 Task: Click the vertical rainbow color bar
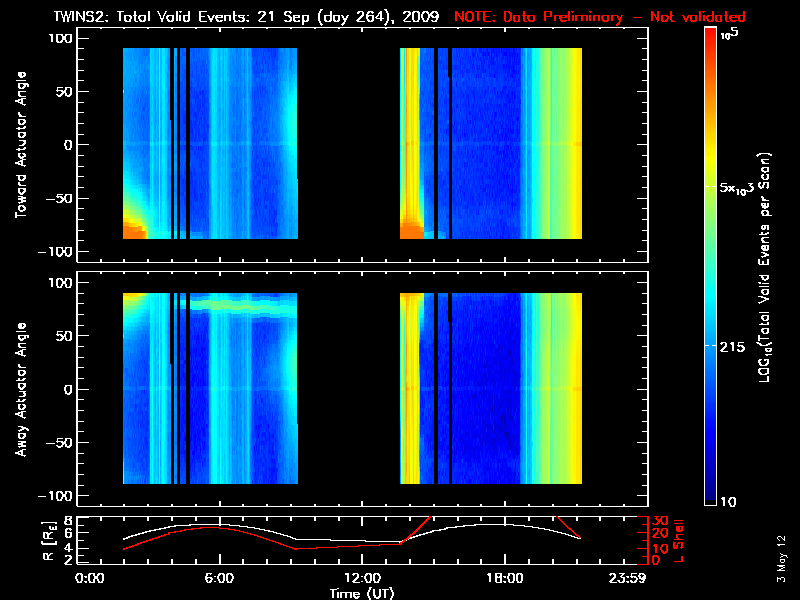pyautogui.click(x=710, y=266)
